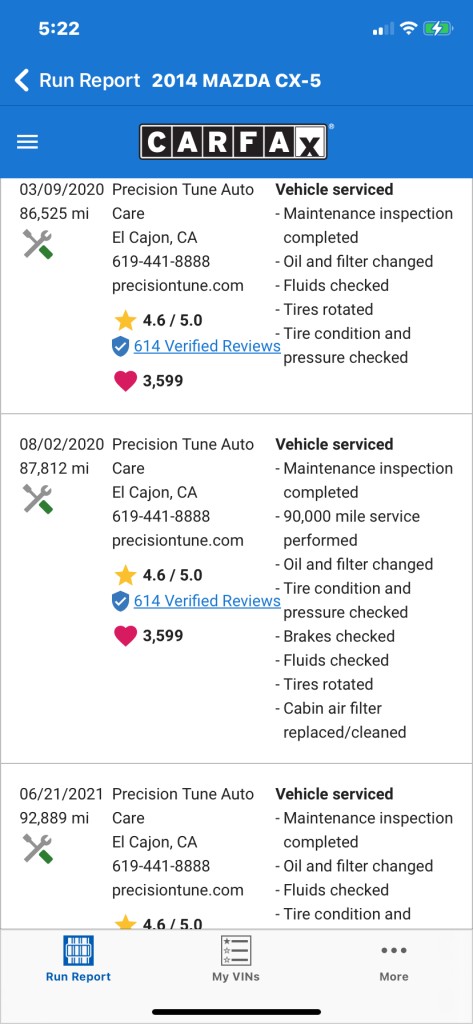
Task: Open 614 Verified Reviews link in 03/09/2020 entry
Action: coord(207,346)
